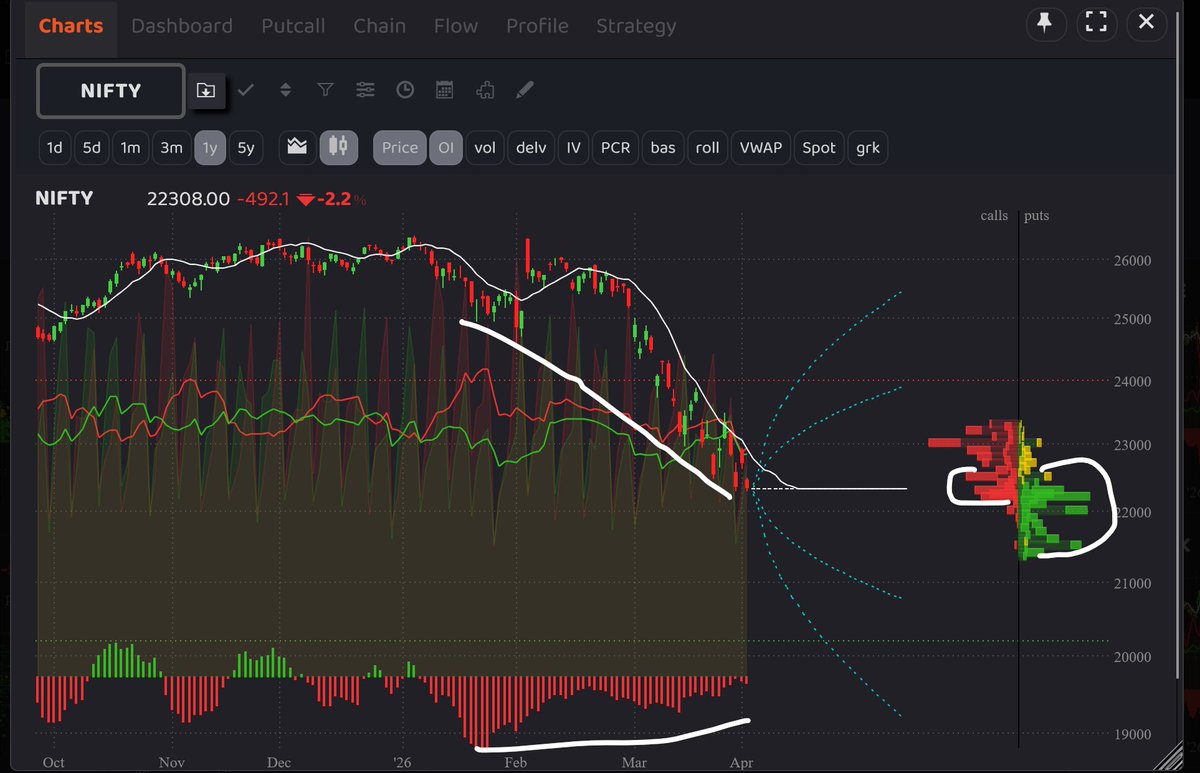Image resolution: width=1200 pixels, height=773 pixels.
Task: Click the 19000 price axis label
Action: coord(1132,734)
